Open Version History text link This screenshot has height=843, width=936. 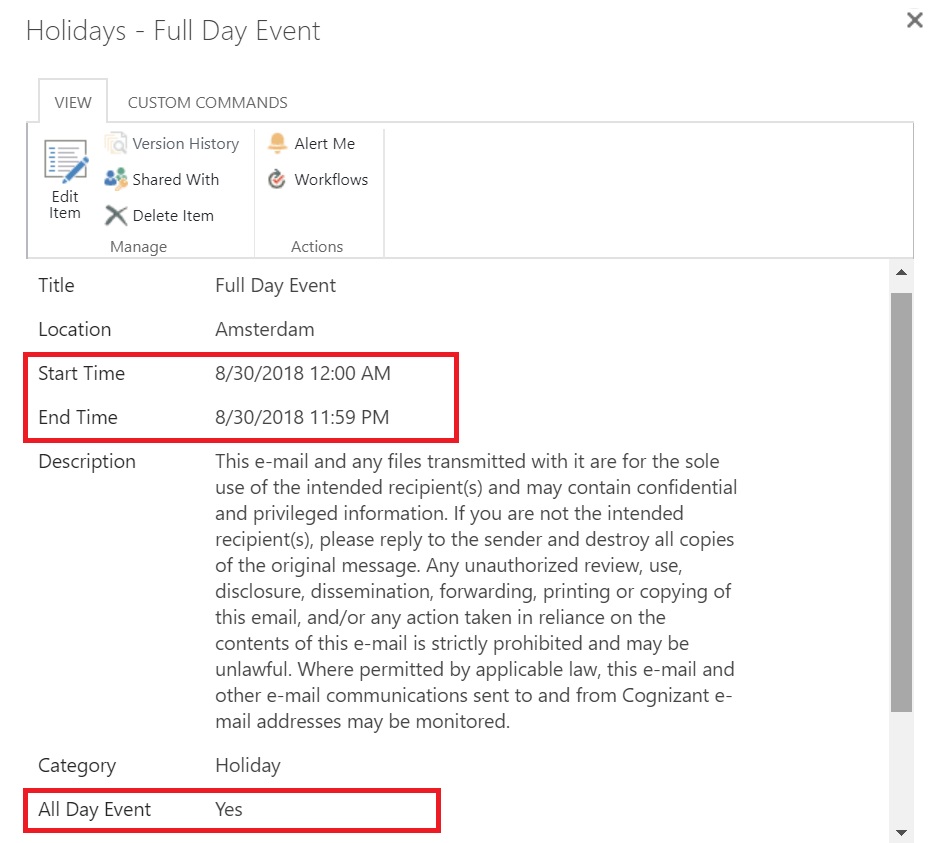coord(186,144)
